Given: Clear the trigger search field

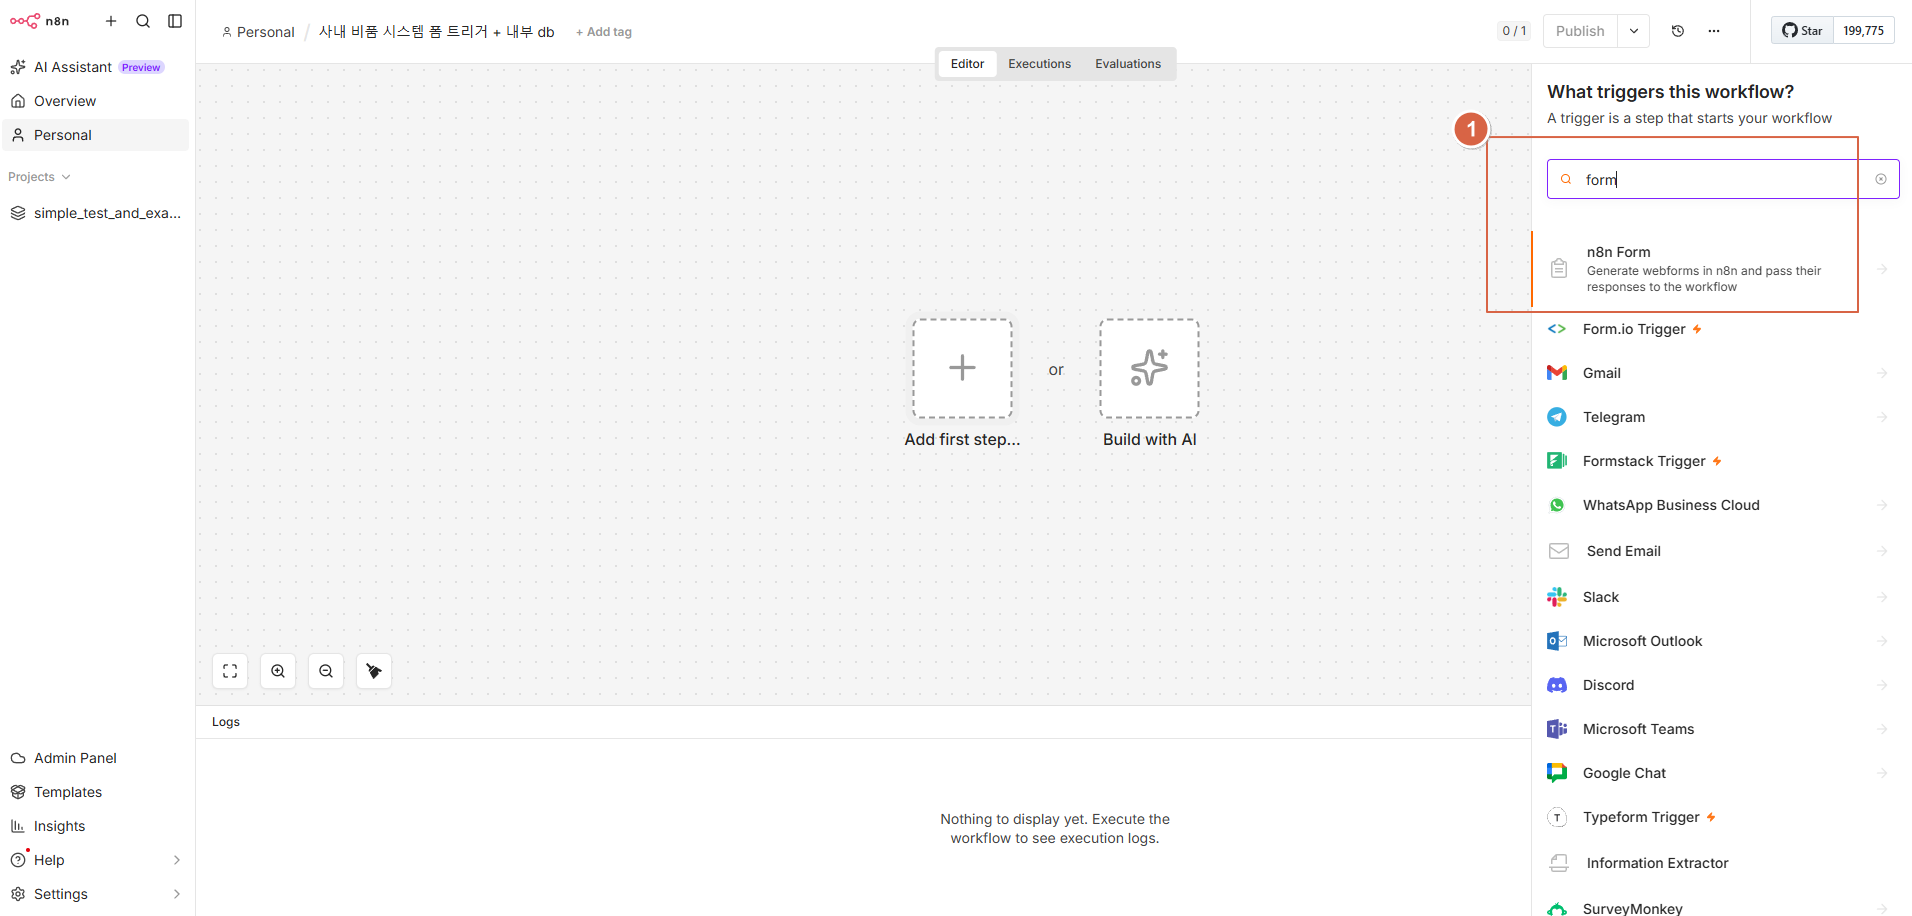Looking at the screenshot, I should point(1881,180).
